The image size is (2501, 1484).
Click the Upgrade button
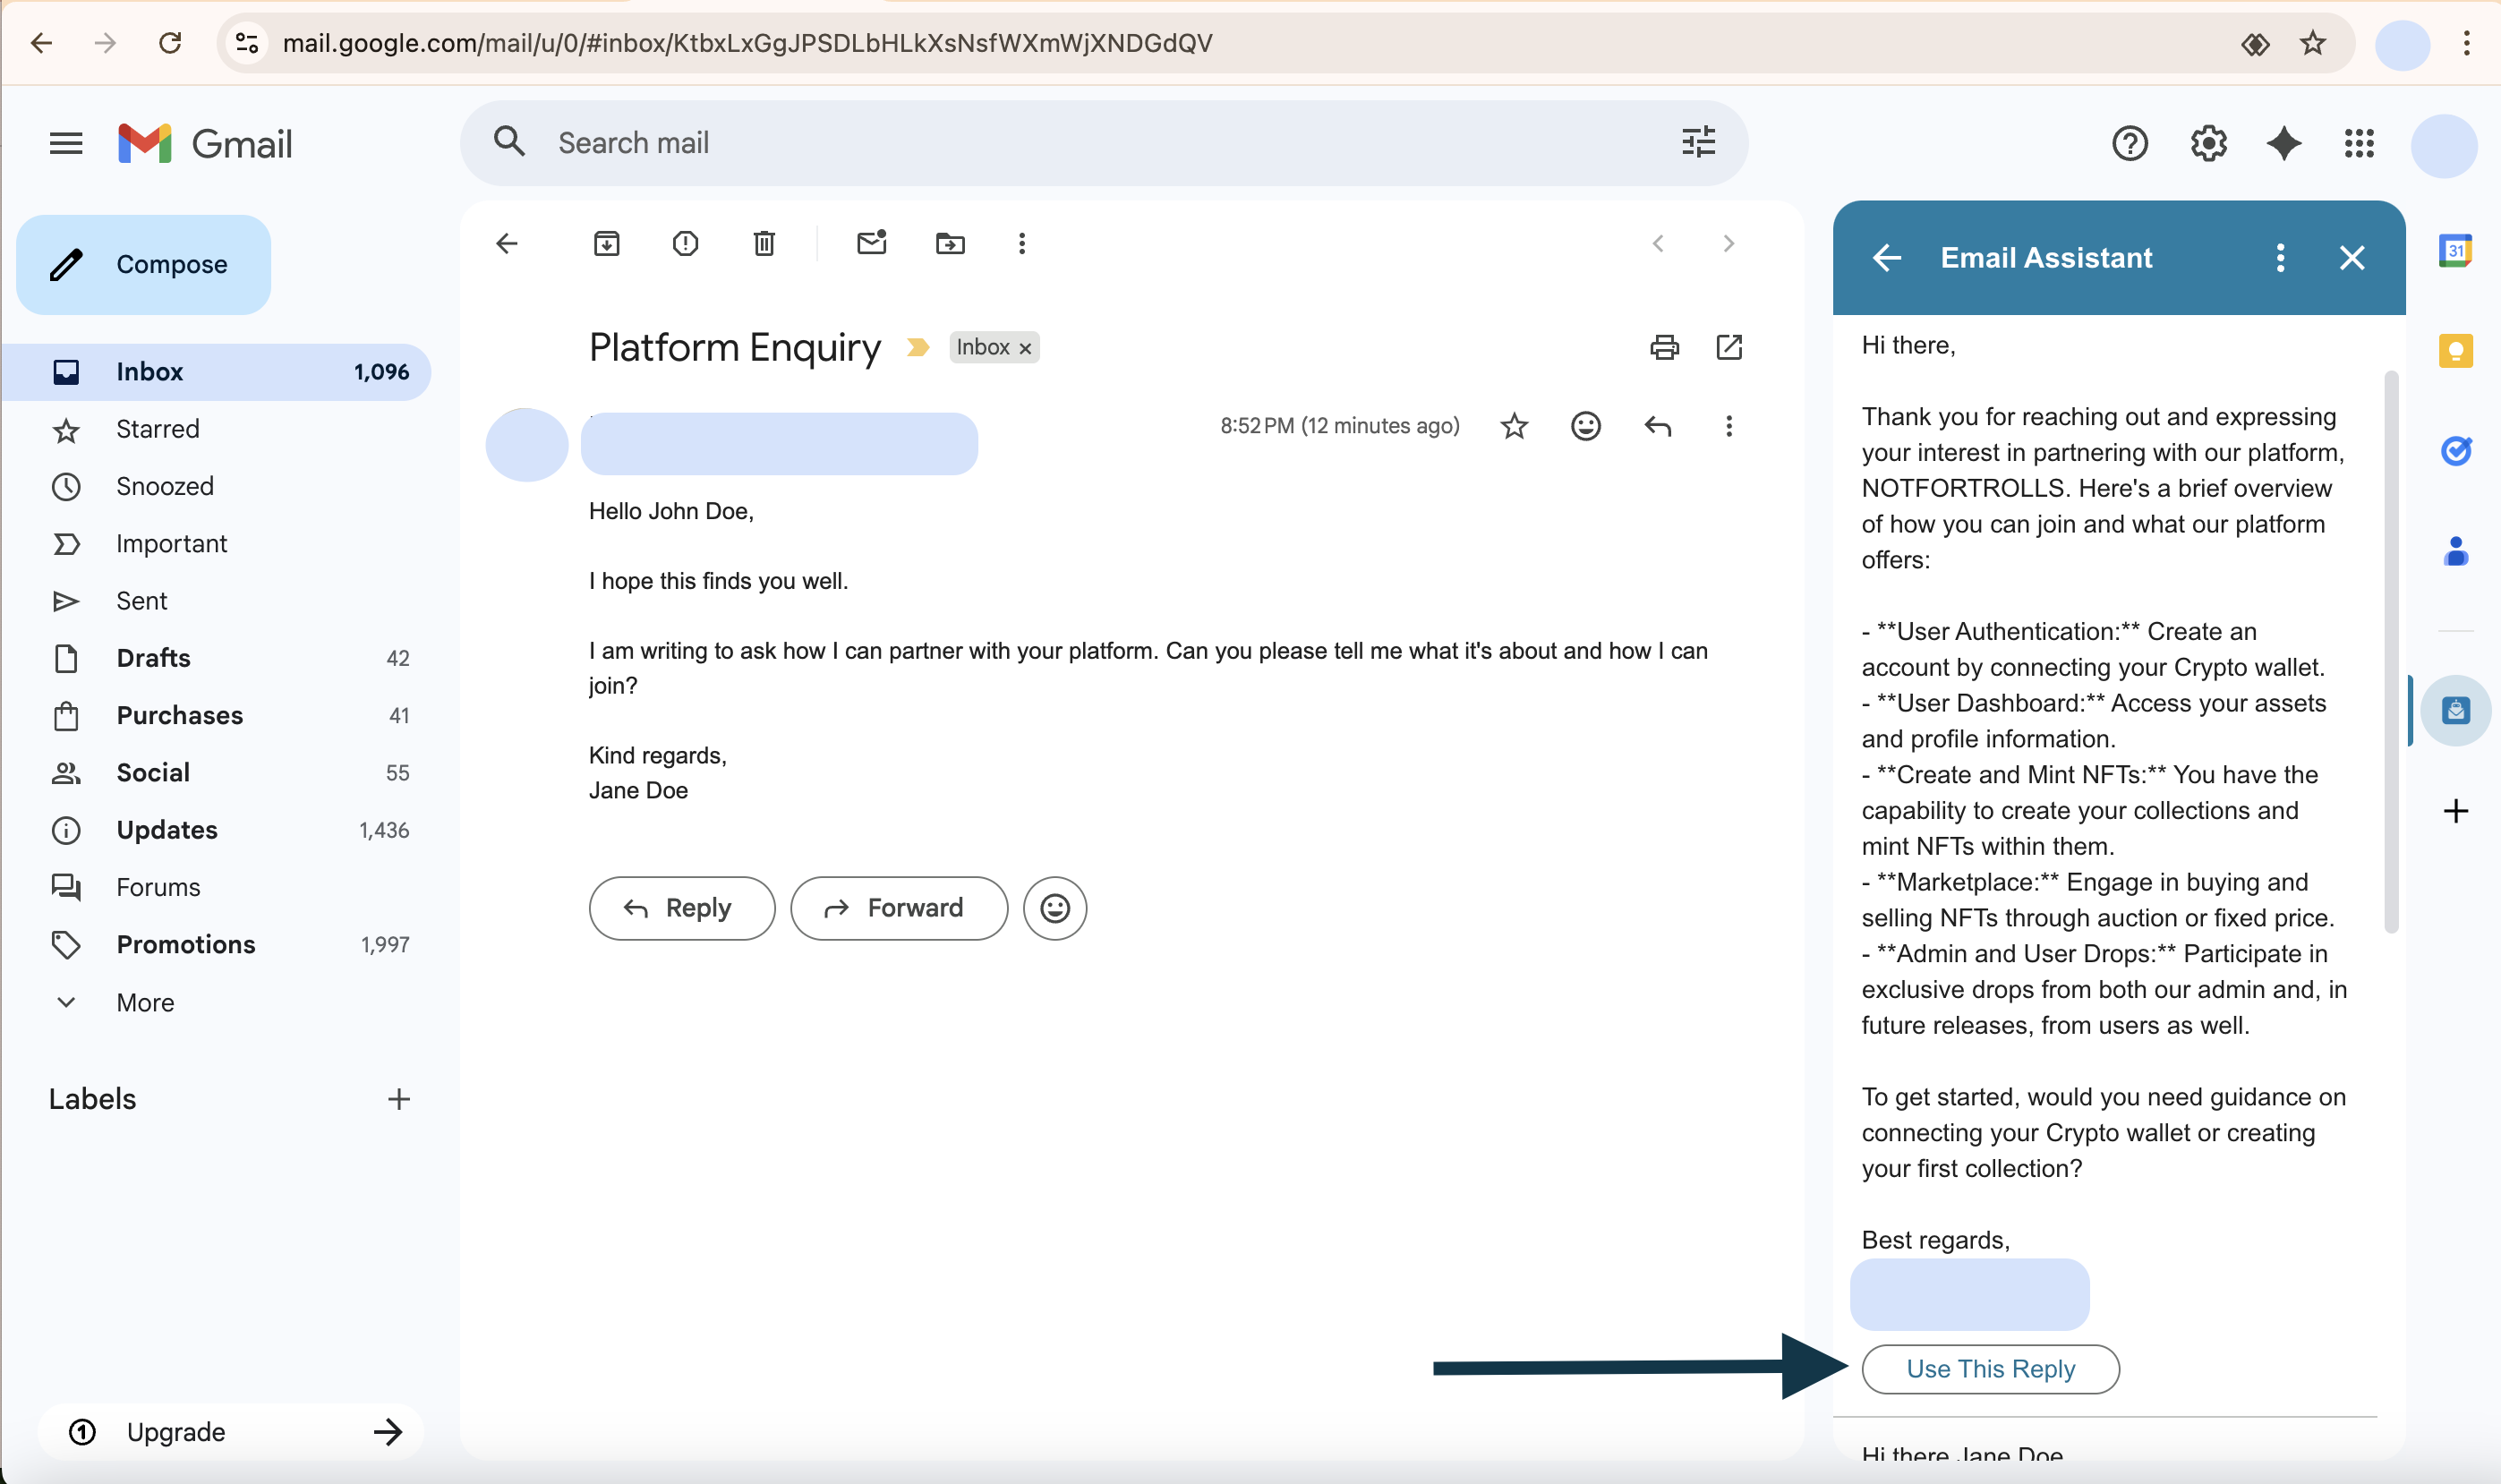[232, 1431]
